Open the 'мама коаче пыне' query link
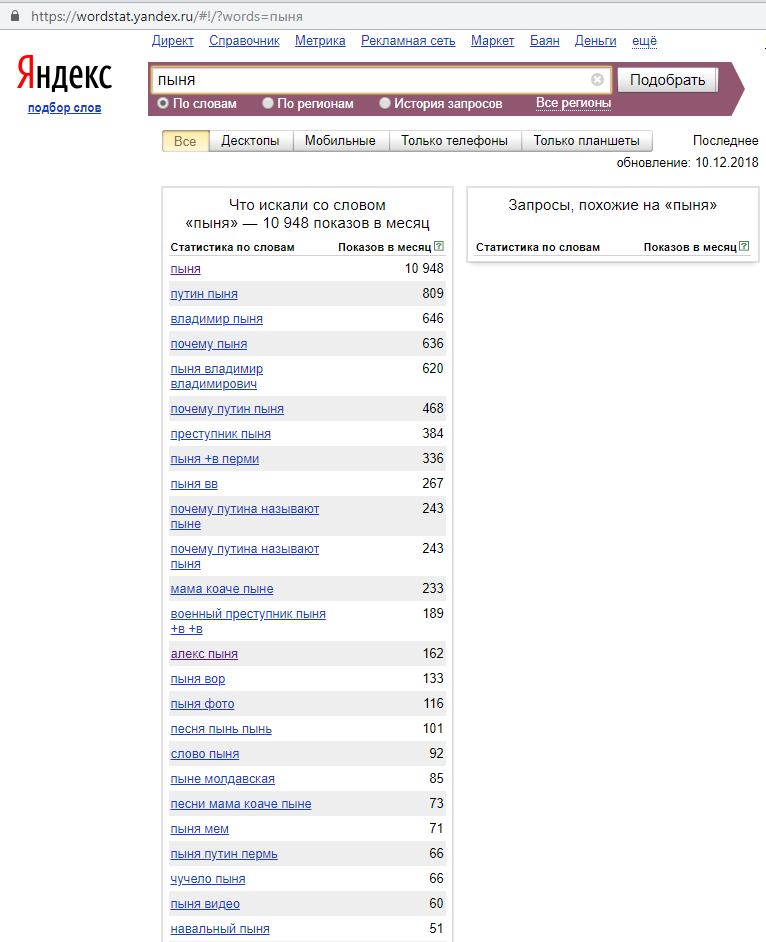 tap(222, 589)
